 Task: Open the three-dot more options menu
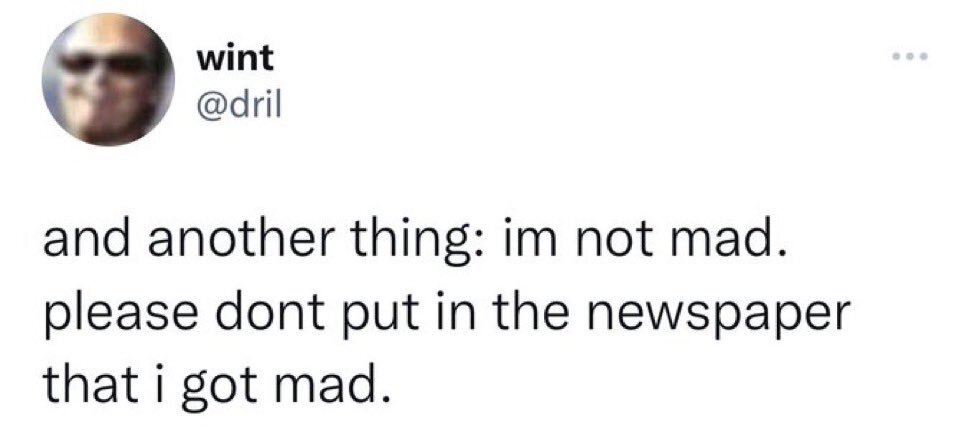pyautogui.click(x=910, y=57)
